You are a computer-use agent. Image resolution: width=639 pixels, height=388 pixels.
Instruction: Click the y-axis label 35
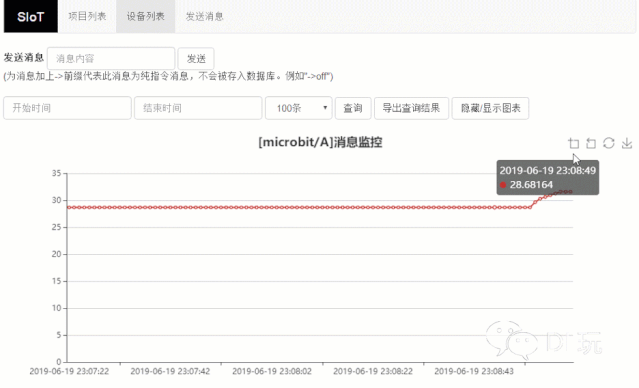56,173
